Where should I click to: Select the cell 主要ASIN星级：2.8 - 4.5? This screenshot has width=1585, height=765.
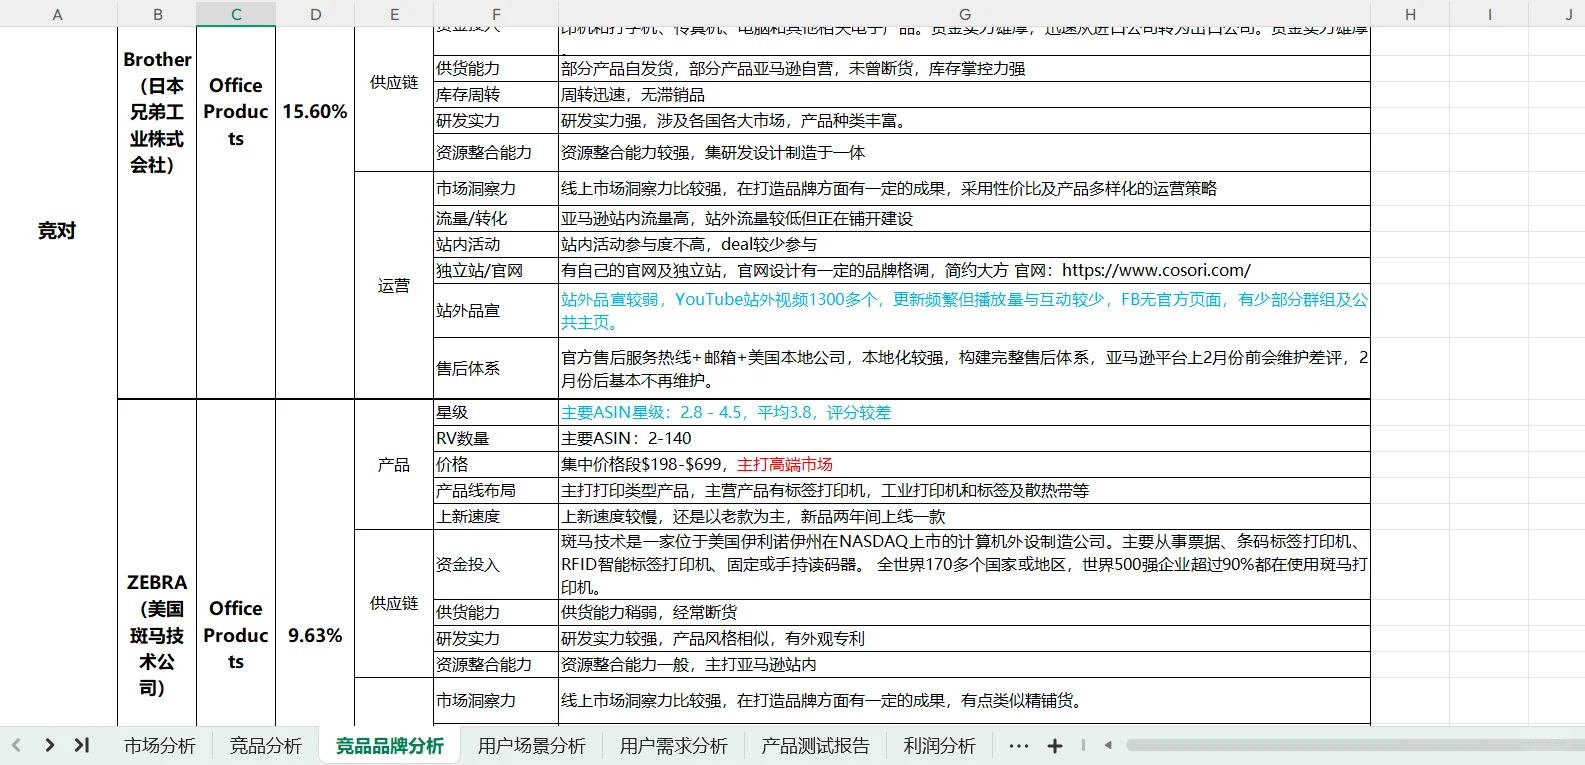pyautogui.click(x=964, y=413)
